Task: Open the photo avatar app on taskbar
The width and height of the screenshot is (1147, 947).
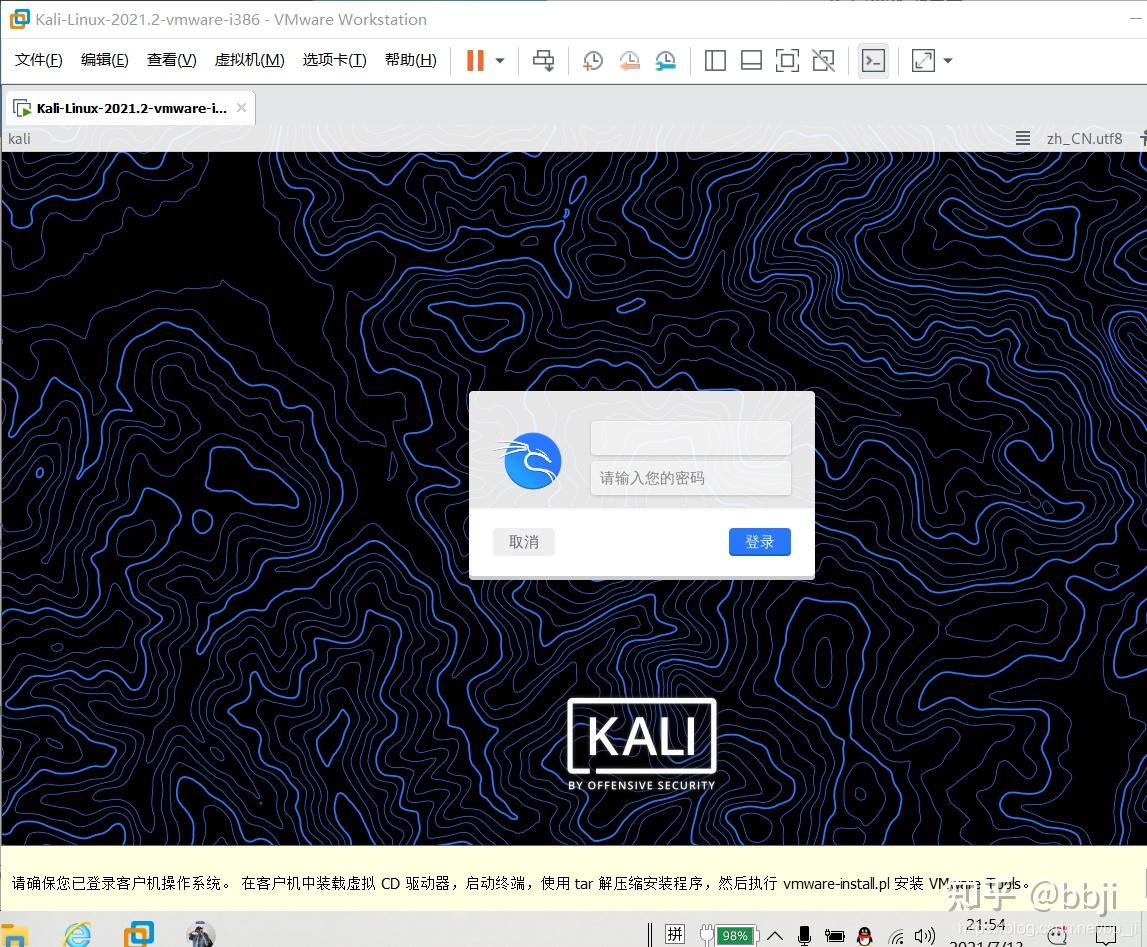Action: click(200, 935)
